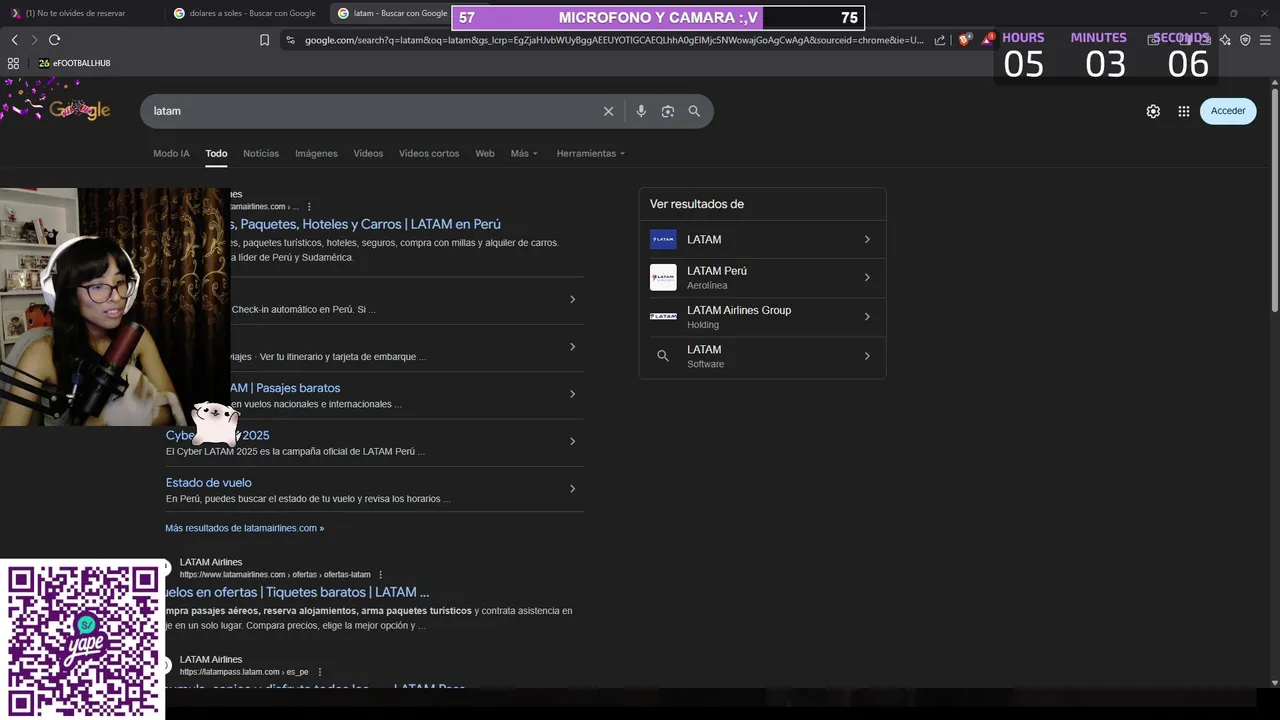The image size is (1280, 720).
Task: Click the LATAM Perú airline logo thumbnail
Action: [663, 277]
